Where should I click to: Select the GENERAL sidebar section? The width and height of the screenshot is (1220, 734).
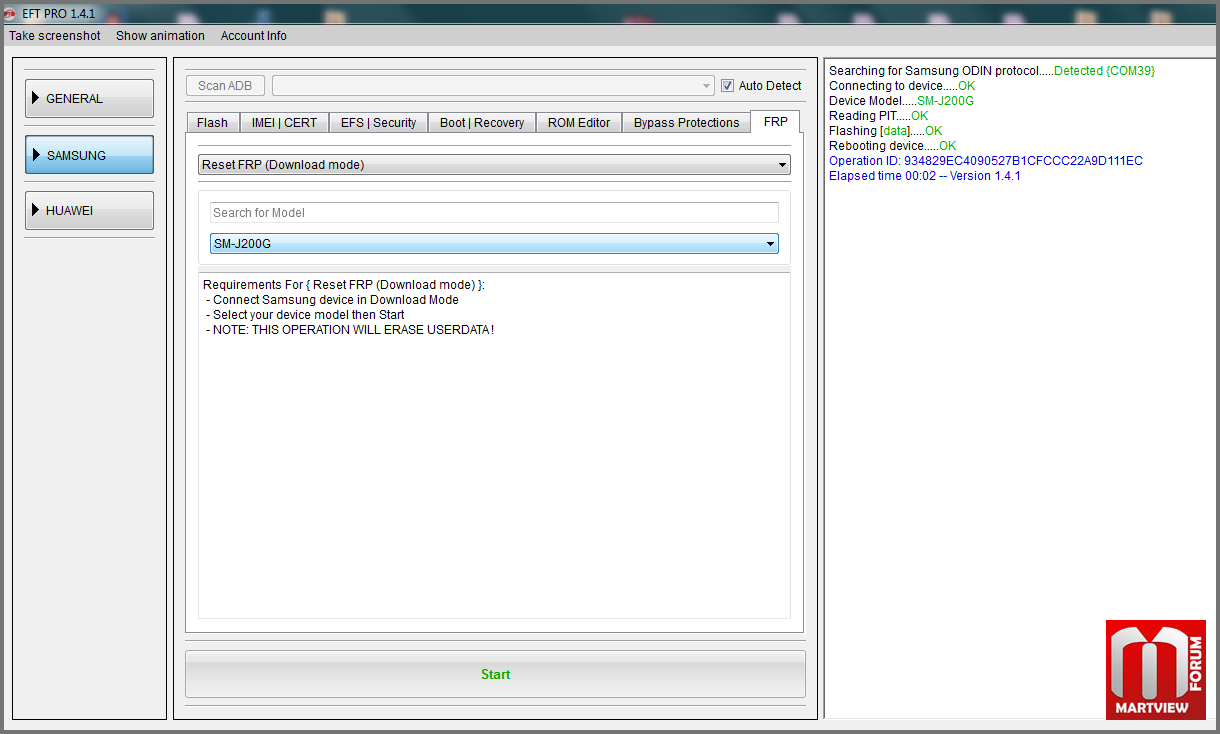pyautogui.click(x=89, y=98)
